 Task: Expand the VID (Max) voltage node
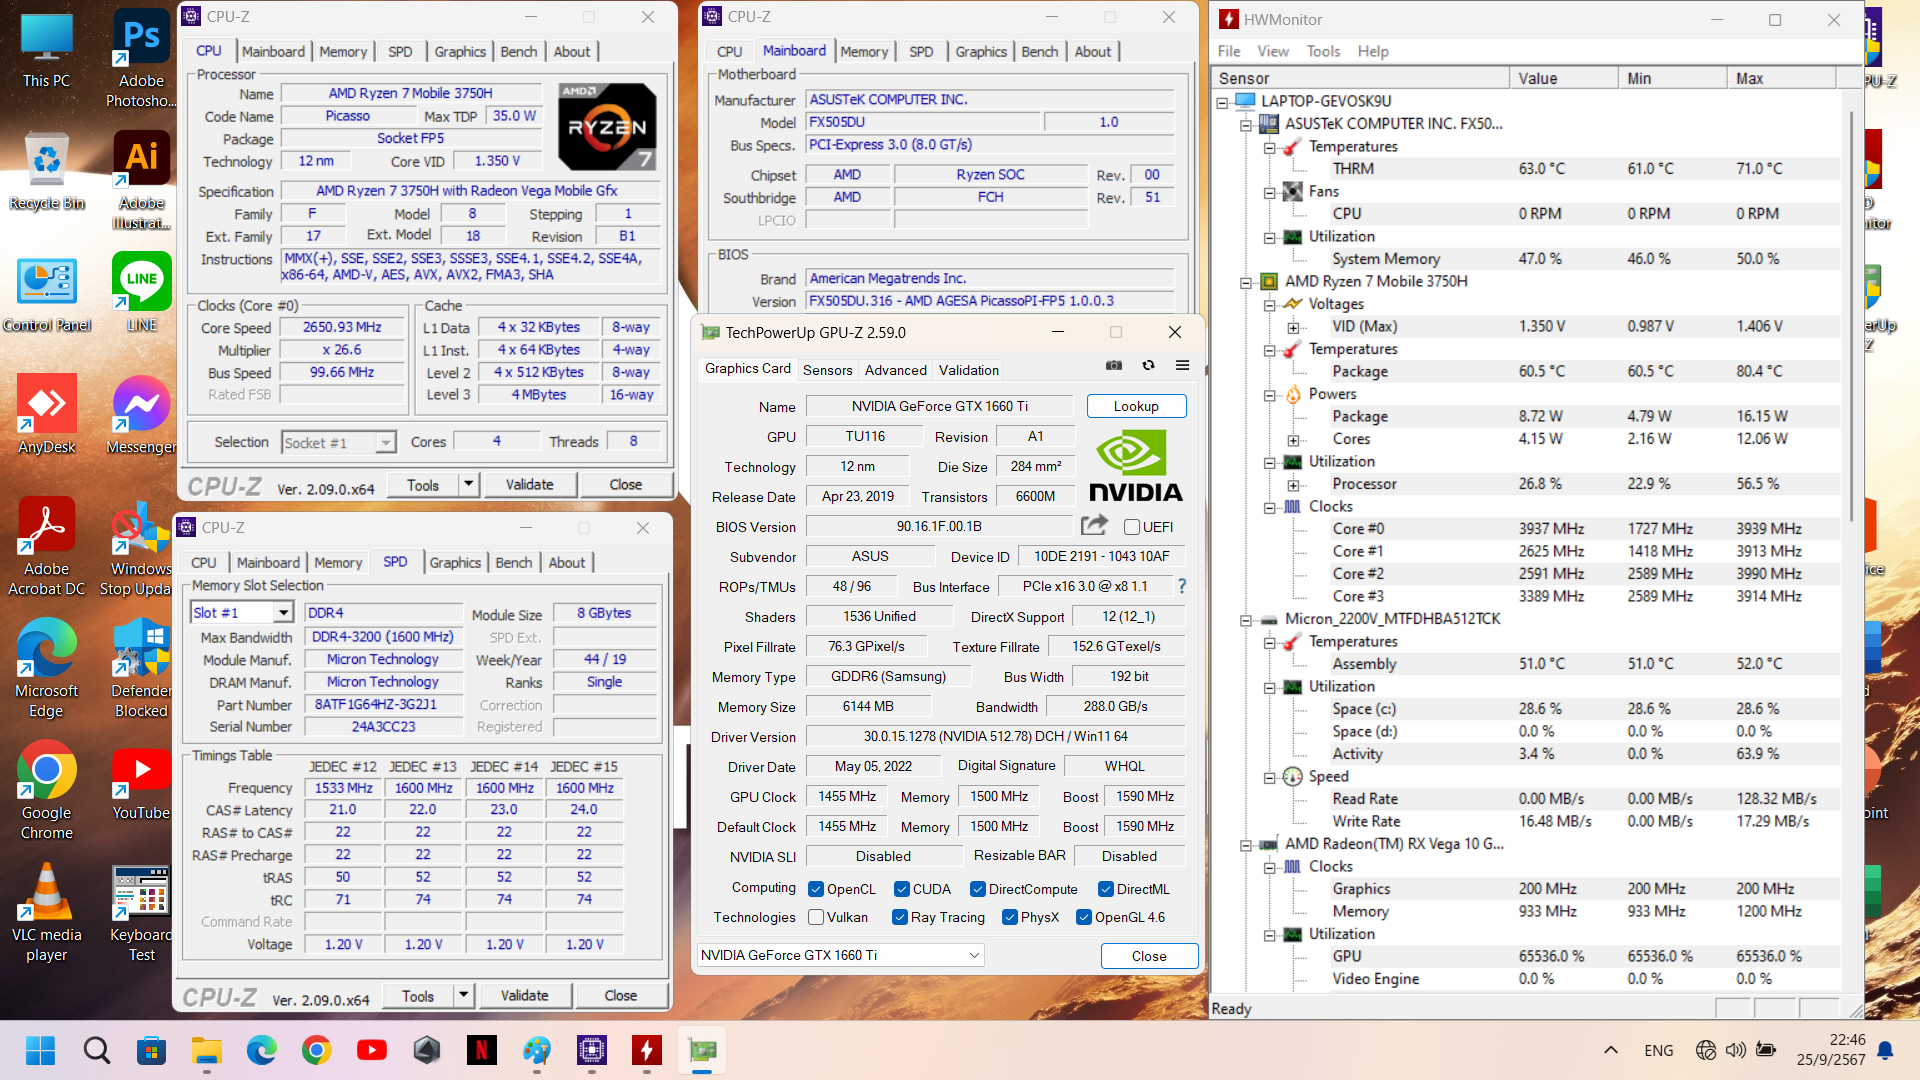pos(1293,327)
